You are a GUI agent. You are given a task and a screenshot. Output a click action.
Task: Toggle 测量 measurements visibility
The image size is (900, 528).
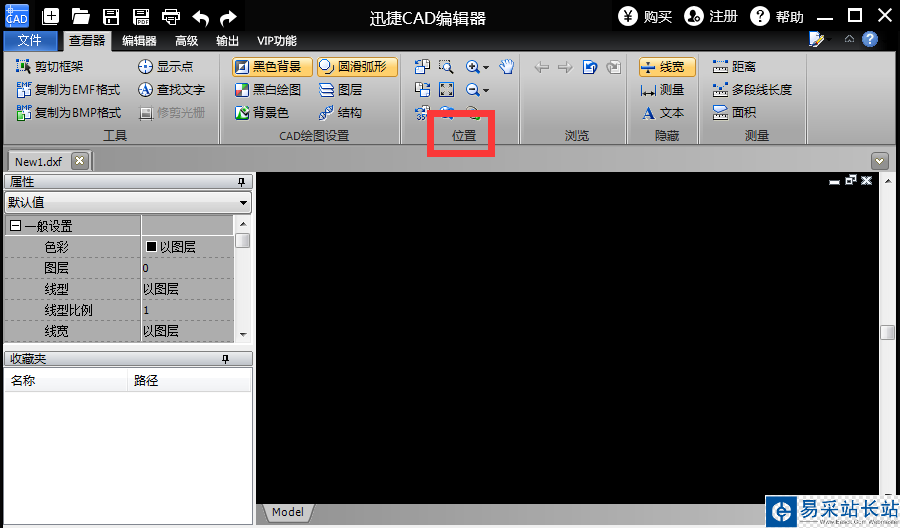point(663,90)
